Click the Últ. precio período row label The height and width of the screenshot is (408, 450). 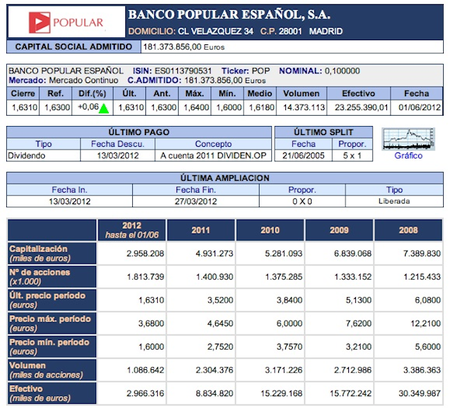tap(52, 300)
